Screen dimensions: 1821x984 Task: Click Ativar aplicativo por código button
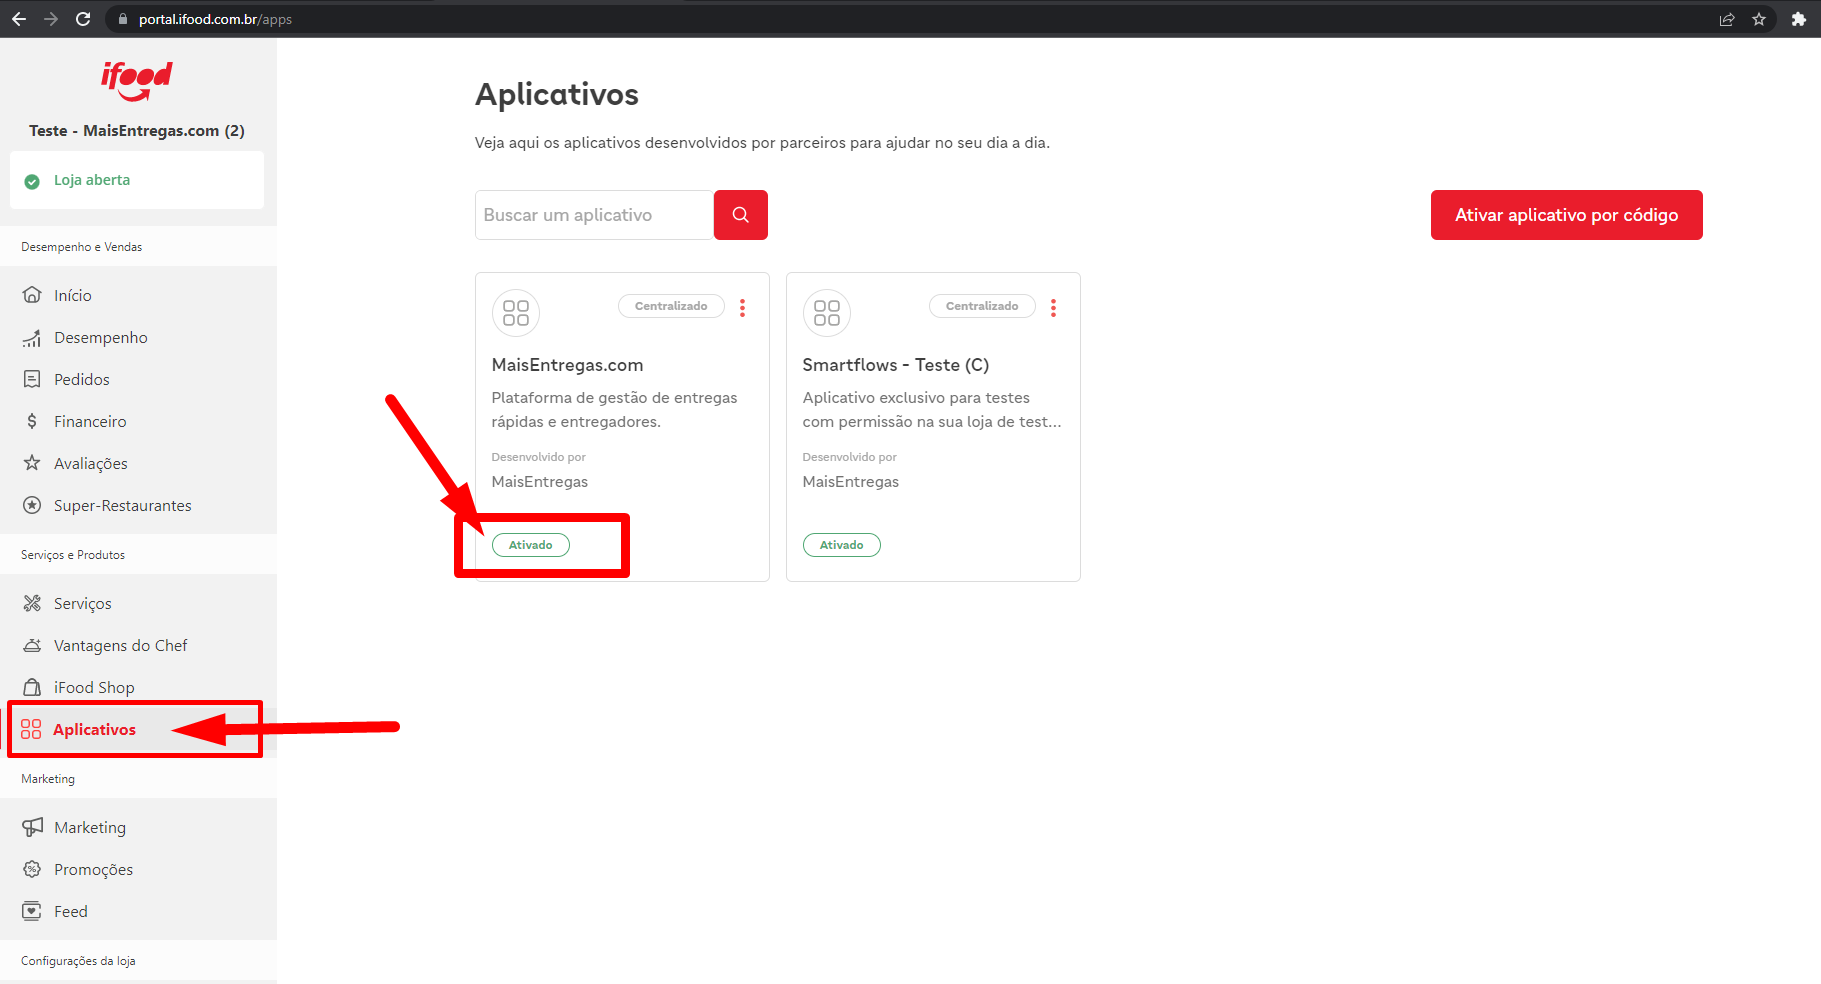(x=1566, y=215)
